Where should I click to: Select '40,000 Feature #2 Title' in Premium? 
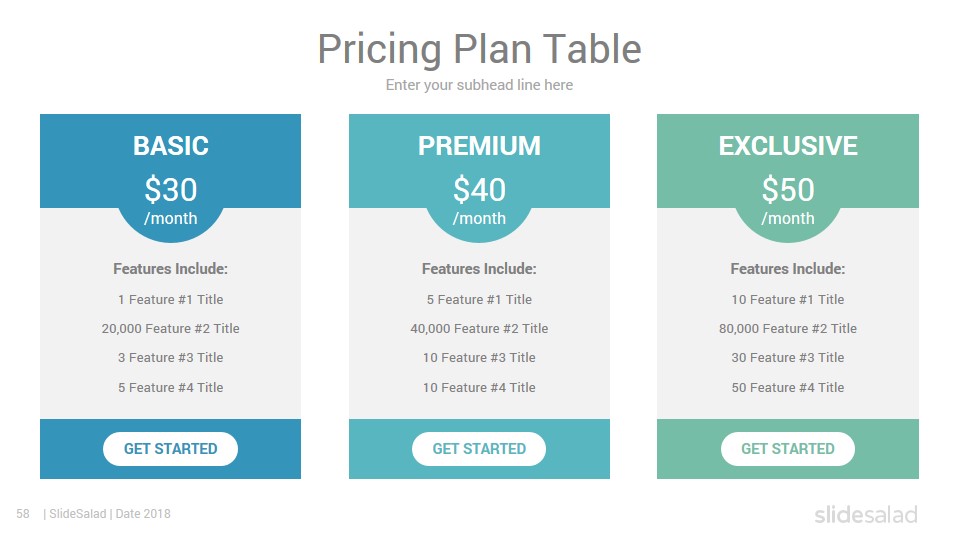(479, 328)
